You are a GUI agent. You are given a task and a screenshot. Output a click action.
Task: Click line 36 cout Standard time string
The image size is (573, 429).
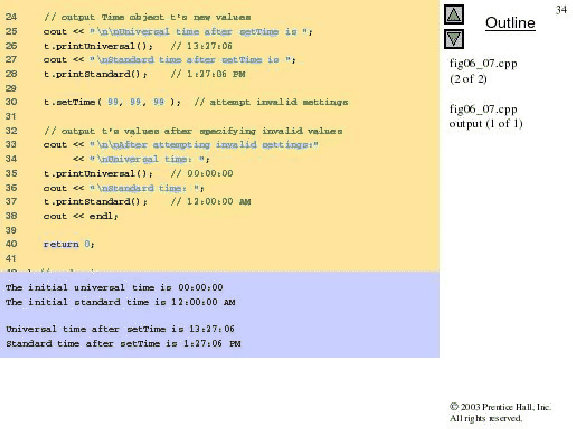pyautogui.click(x=124, y=188)
